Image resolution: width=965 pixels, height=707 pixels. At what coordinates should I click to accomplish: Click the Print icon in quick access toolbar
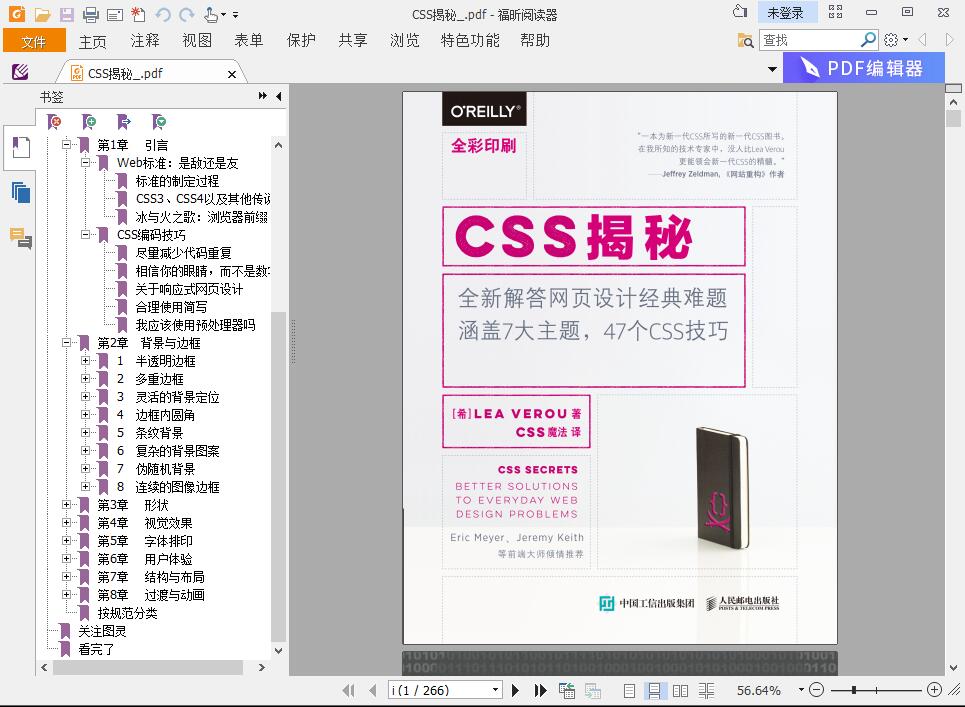point(90,14)
